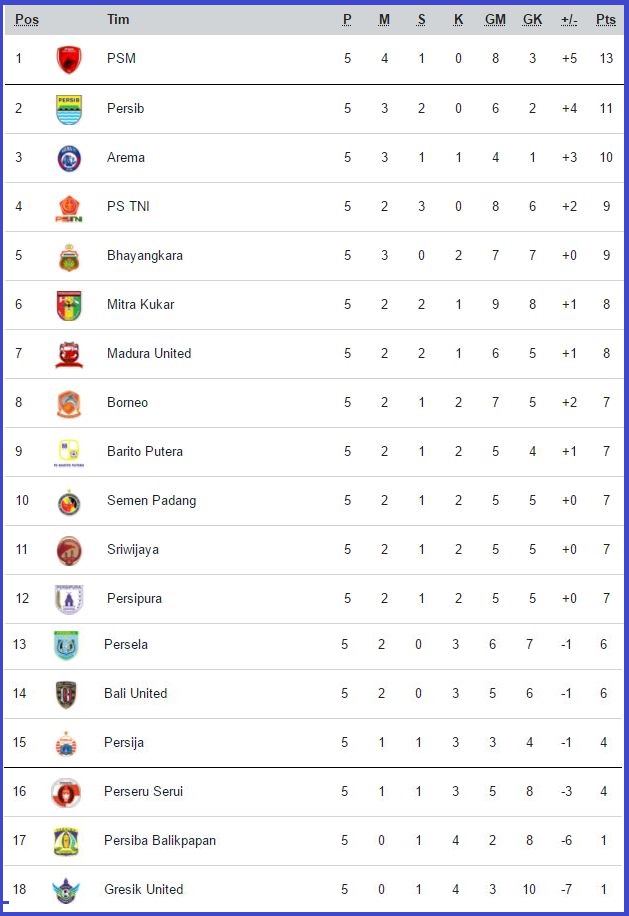The width and height of the screenshot is (629, 916).
Task: Select the Pos column header
Action: [27, 20]
